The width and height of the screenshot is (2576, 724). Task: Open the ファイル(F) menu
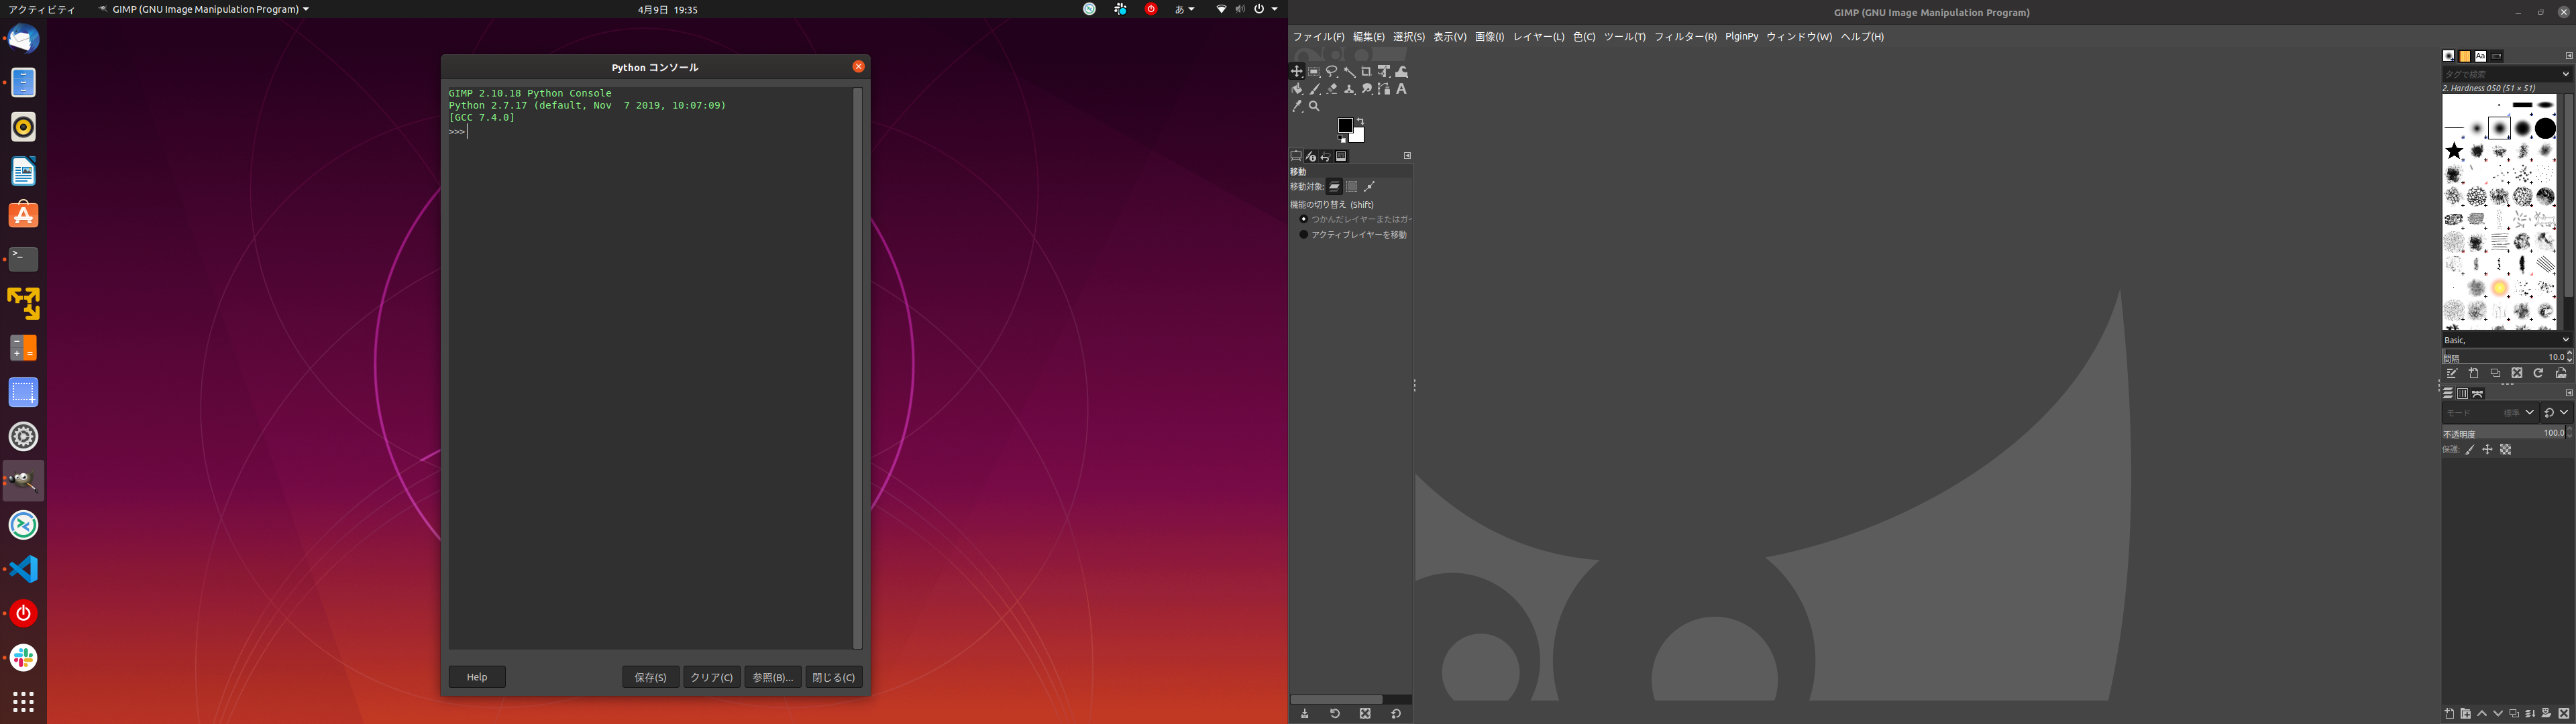pyautogui.click(x=1318, y=37)
